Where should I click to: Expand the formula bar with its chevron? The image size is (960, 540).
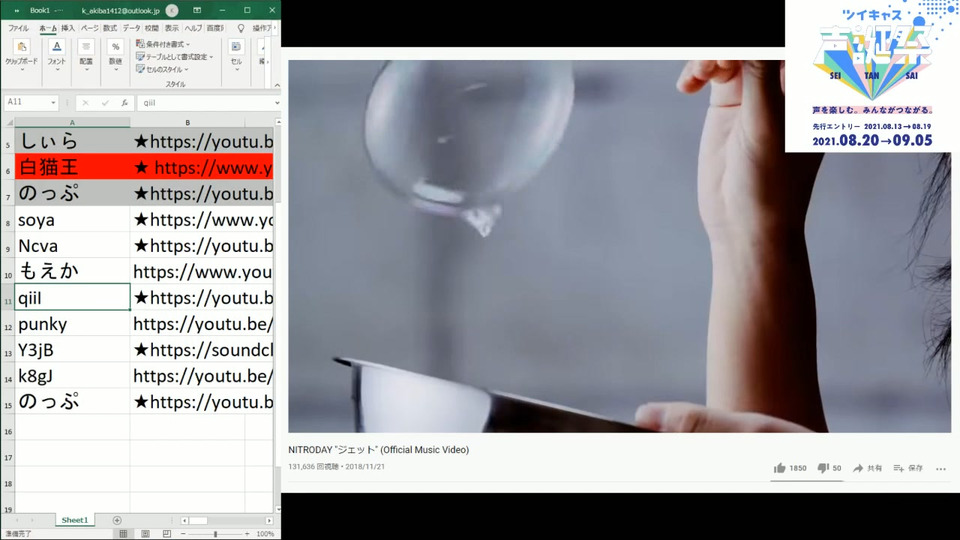coord(277,103)
